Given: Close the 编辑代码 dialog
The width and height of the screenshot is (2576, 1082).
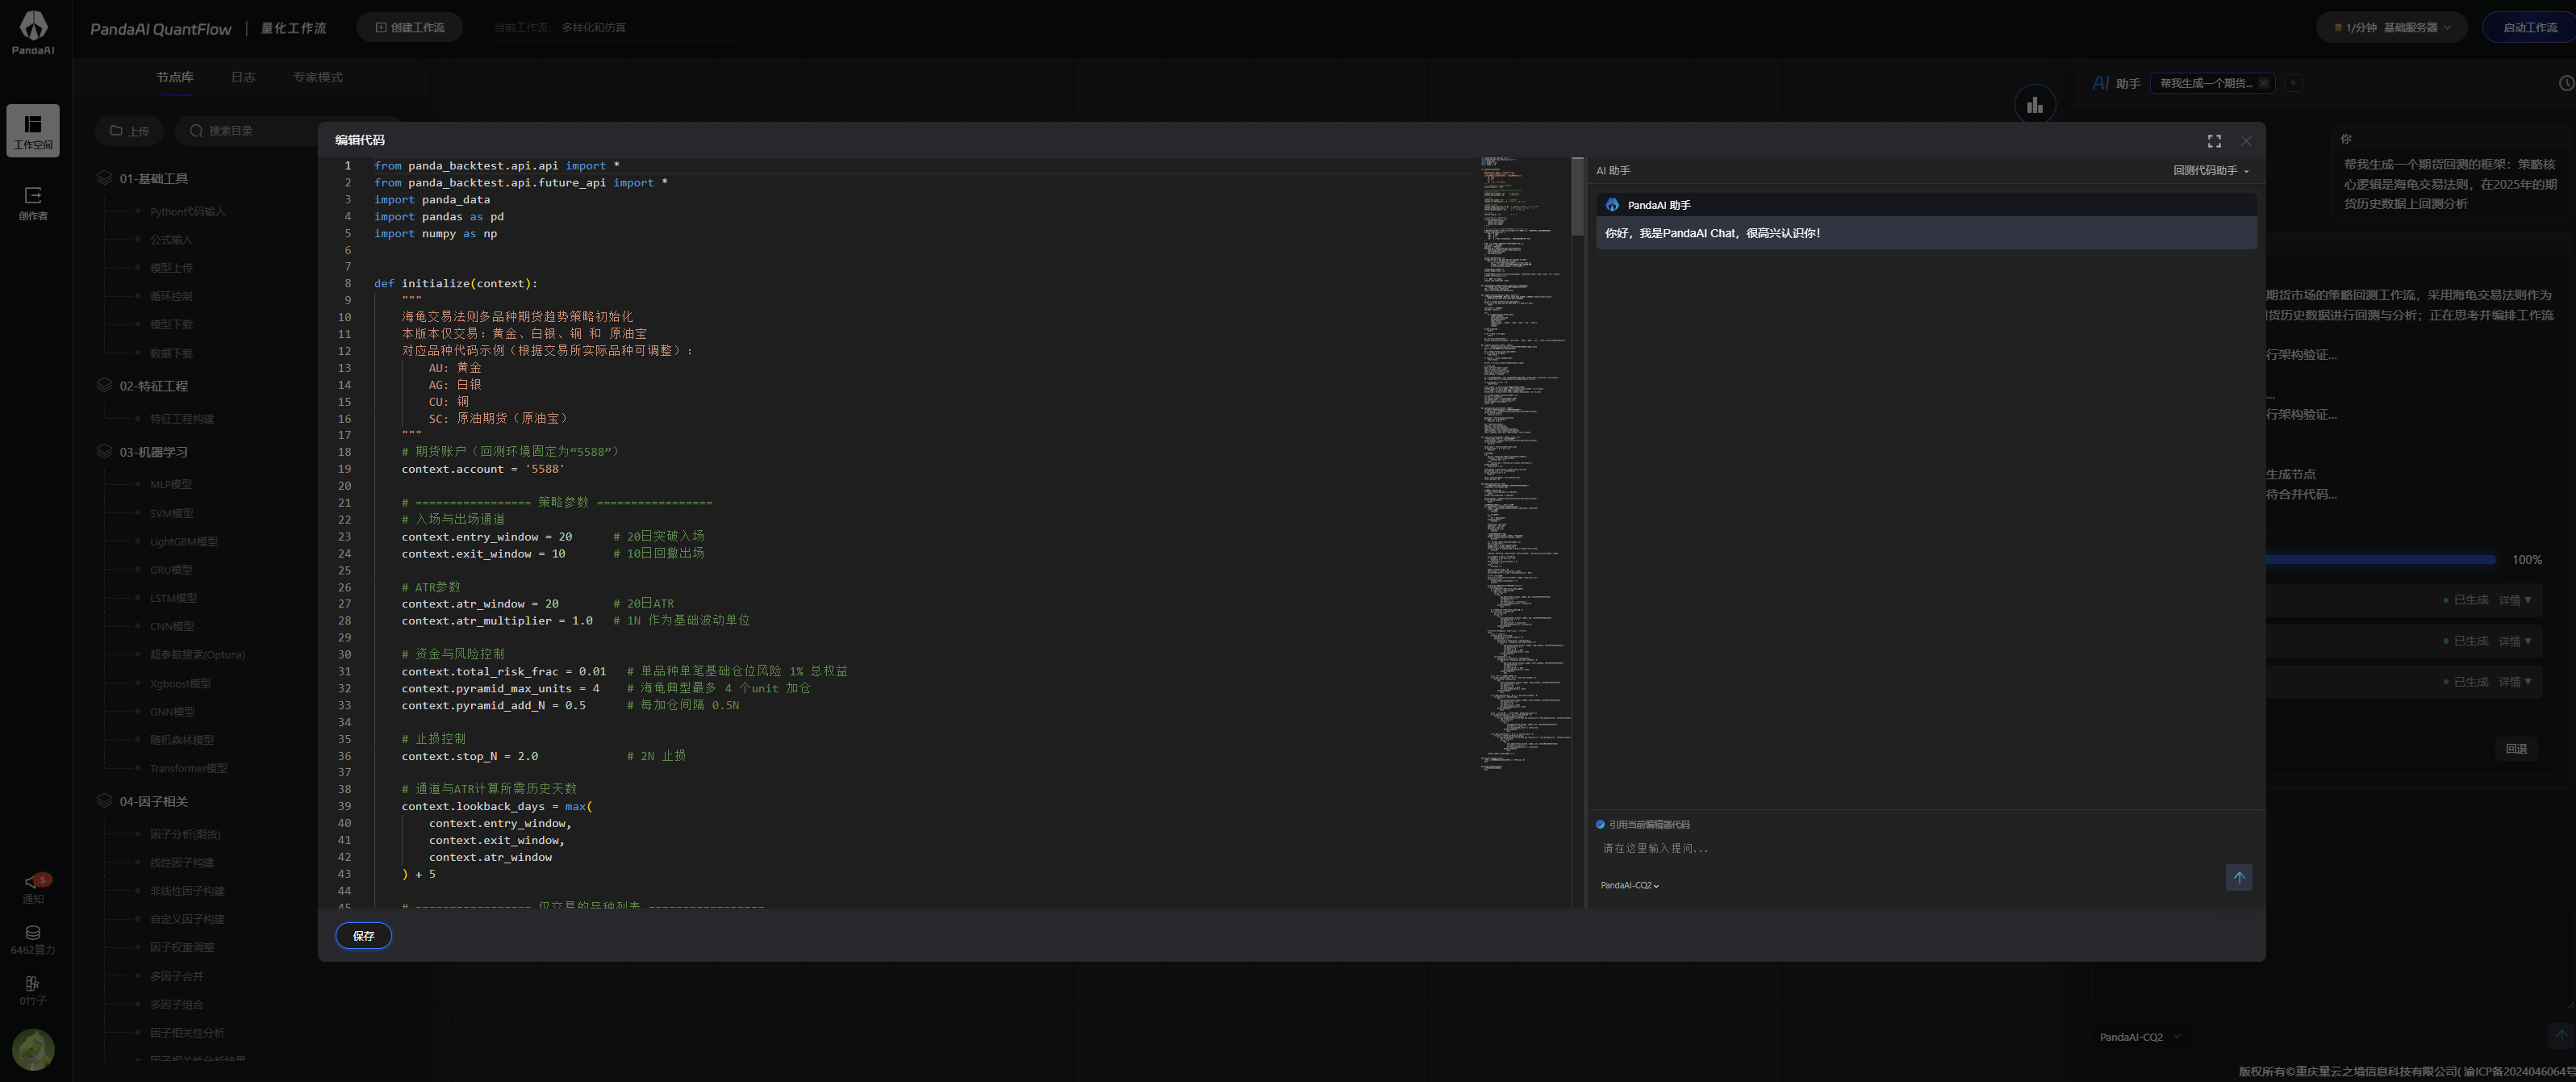Looking at the screenshot, I should 2246,141.
